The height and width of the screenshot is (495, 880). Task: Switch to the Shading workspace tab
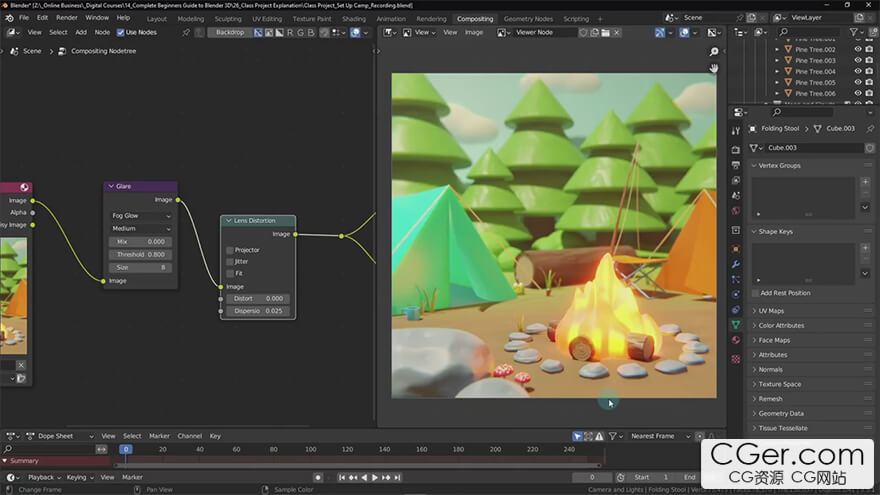[x=354, y=19]
